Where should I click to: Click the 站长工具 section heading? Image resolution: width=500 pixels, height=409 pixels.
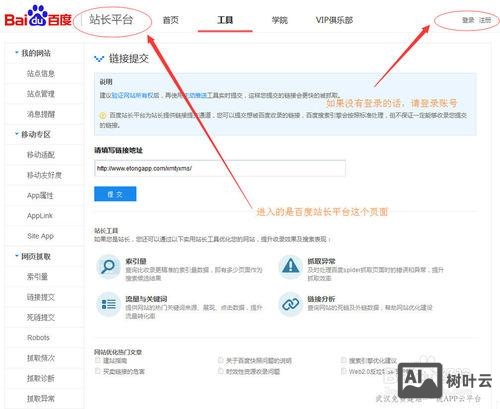106,231
